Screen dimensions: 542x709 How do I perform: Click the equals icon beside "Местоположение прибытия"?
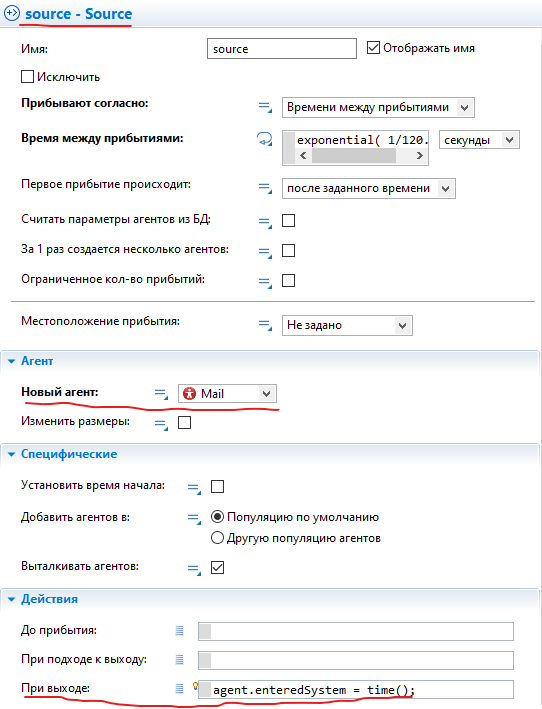click(x=265, y=325)
